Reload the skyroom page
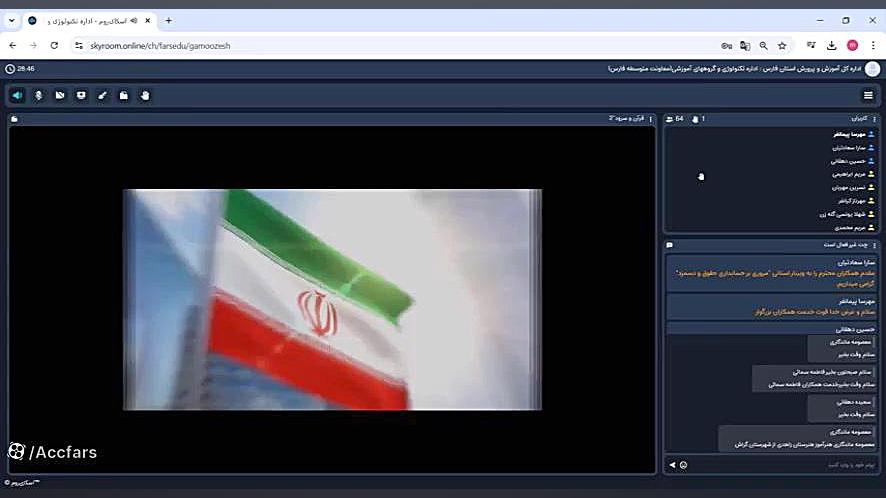The image size is (886, 498). pos(54,46)
